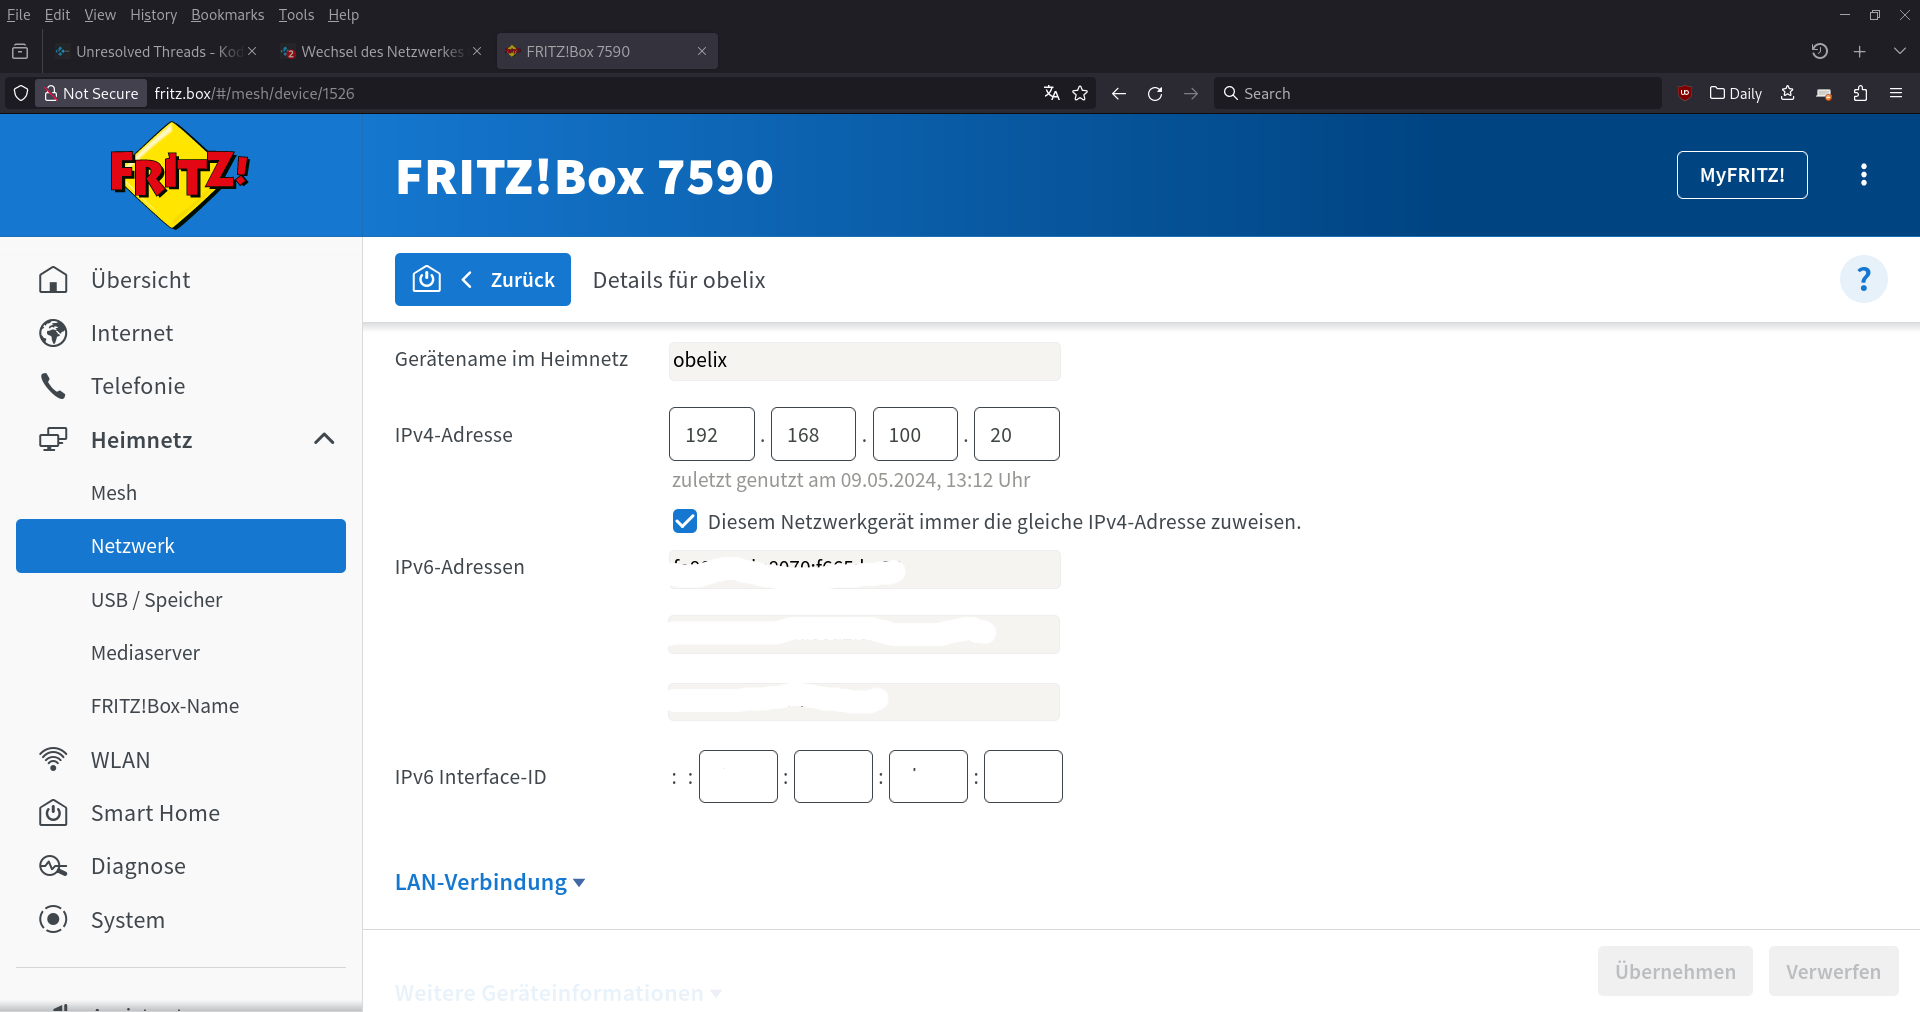Open the Übersicht home icon

click(x=53, y=280)
